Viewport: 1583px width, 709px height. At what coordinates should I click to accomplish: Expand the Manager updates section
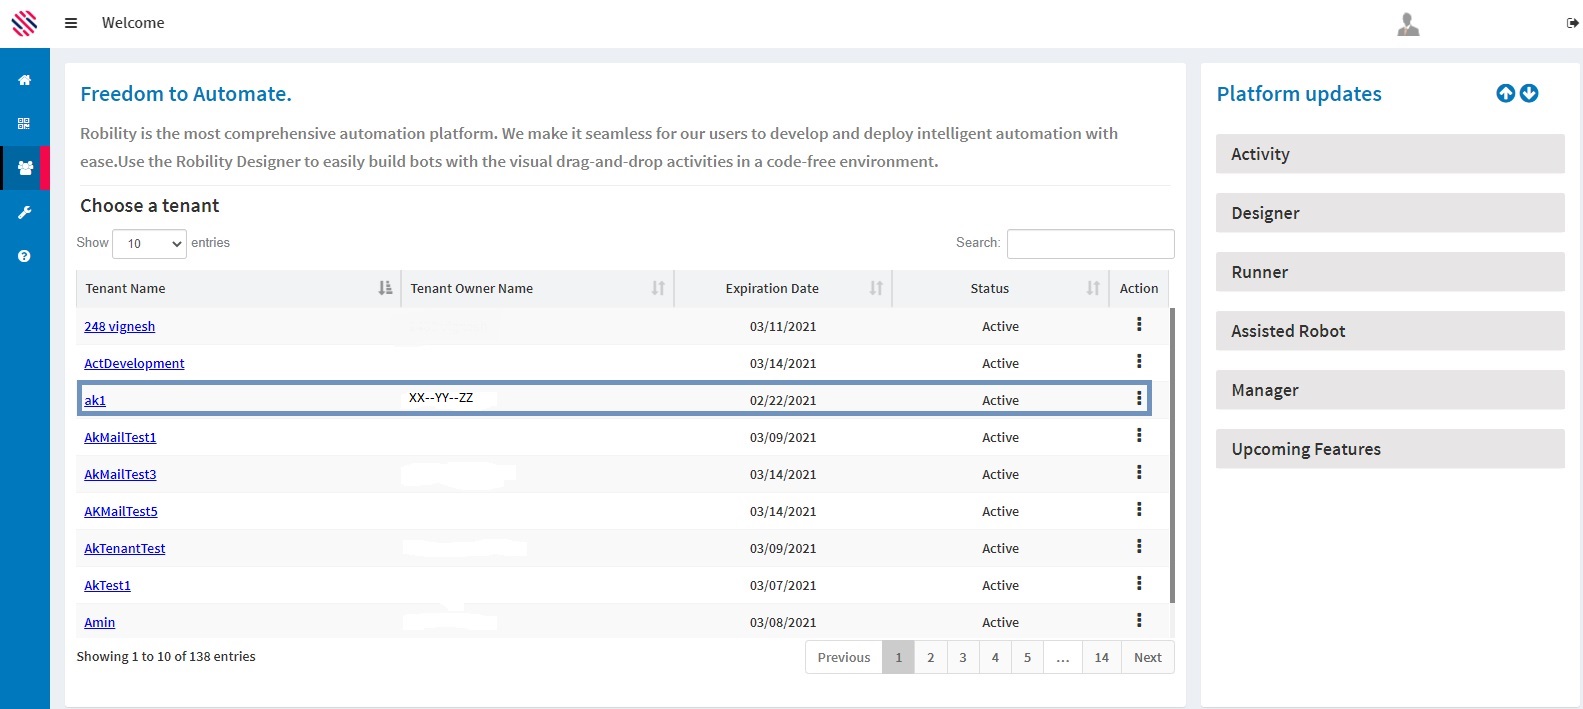pyautogui.click(x=1390, y=390)
